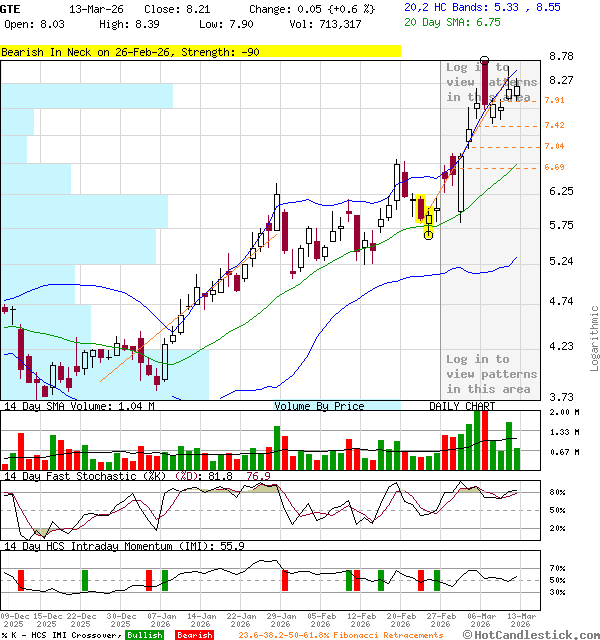Click the yellow circle pattern marker
600x640 pixels.
click(x=429, y=234)
